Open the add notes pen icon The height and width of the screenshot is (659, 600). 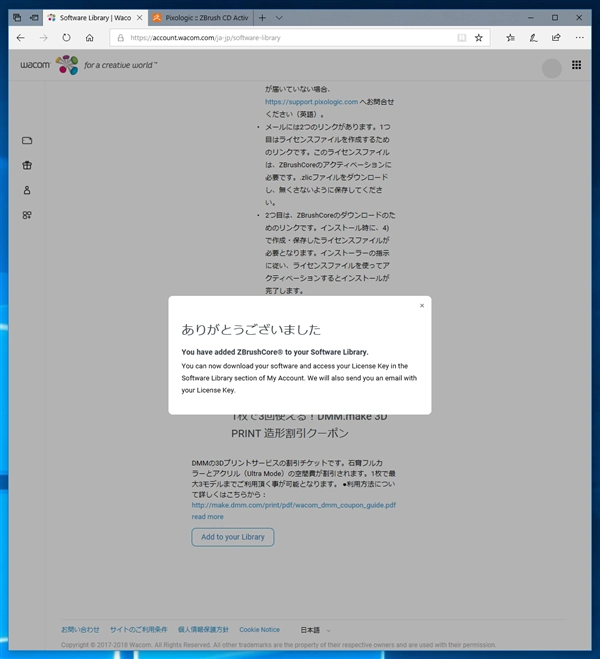533,38
